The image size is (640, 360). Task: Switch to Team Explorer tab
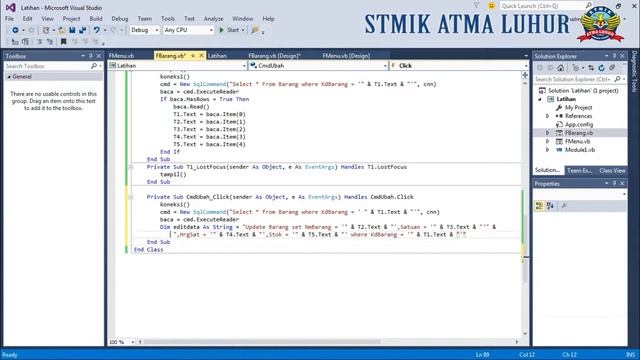(x=580, y=171)
